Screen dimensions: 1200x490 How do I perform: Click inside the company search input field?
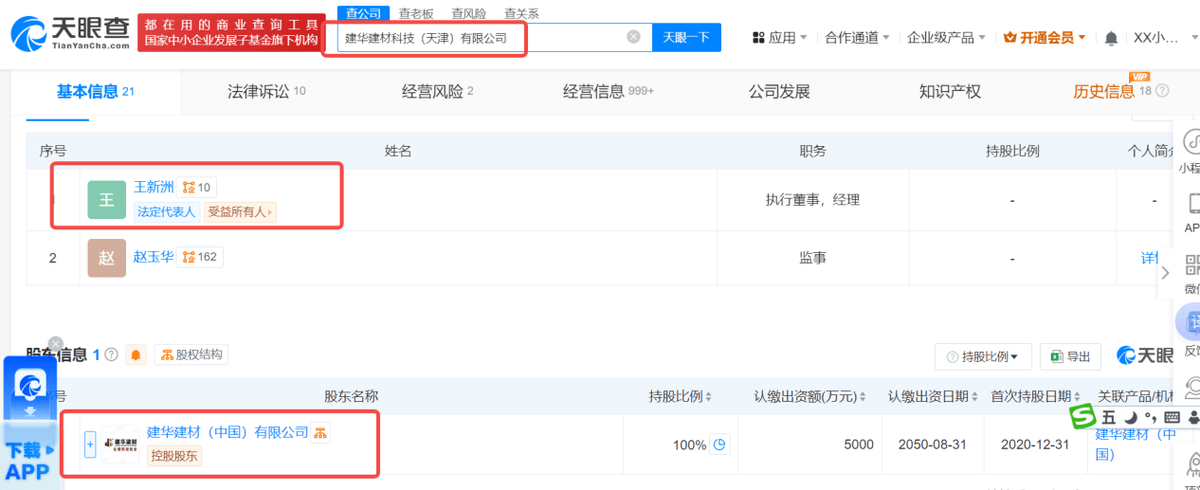(480, 38)
